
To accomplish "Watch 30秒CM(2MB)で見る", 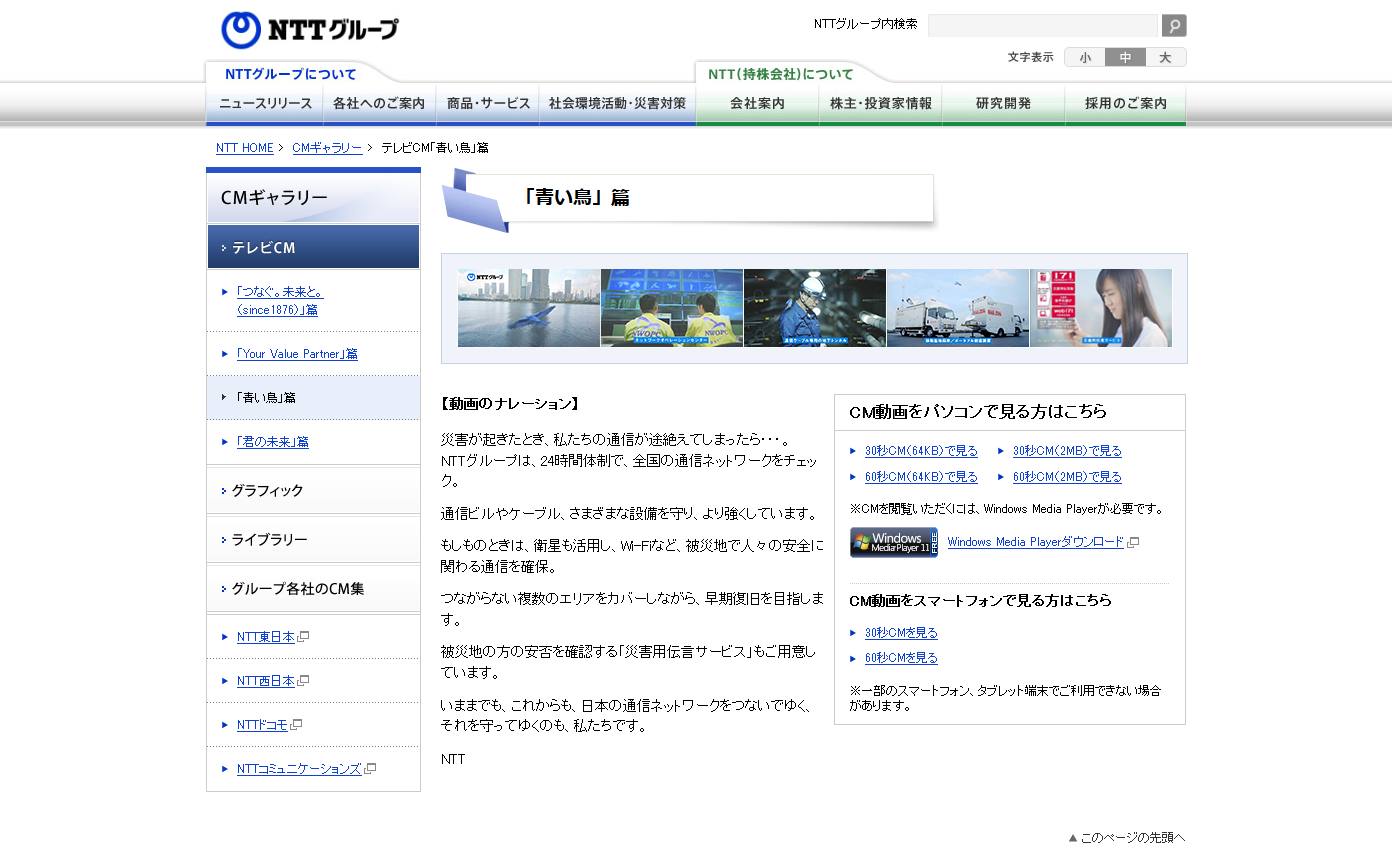I will [x=1067, y=451].
